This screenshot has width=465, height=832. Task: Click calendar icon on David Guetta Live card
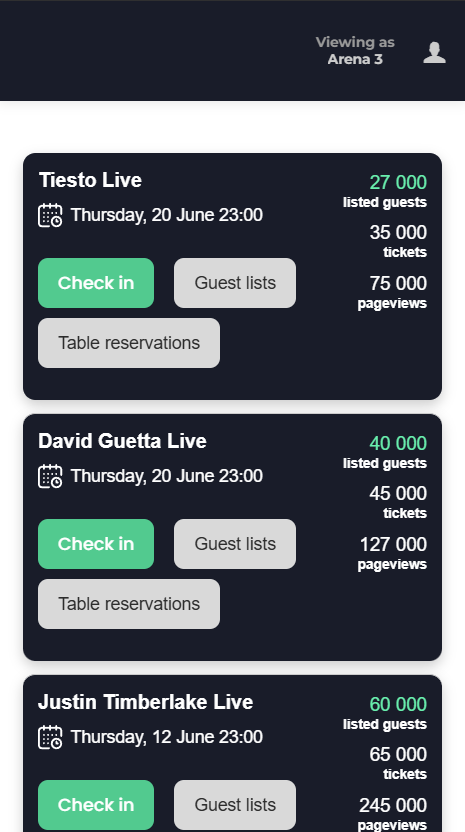[x=50, y=476]
